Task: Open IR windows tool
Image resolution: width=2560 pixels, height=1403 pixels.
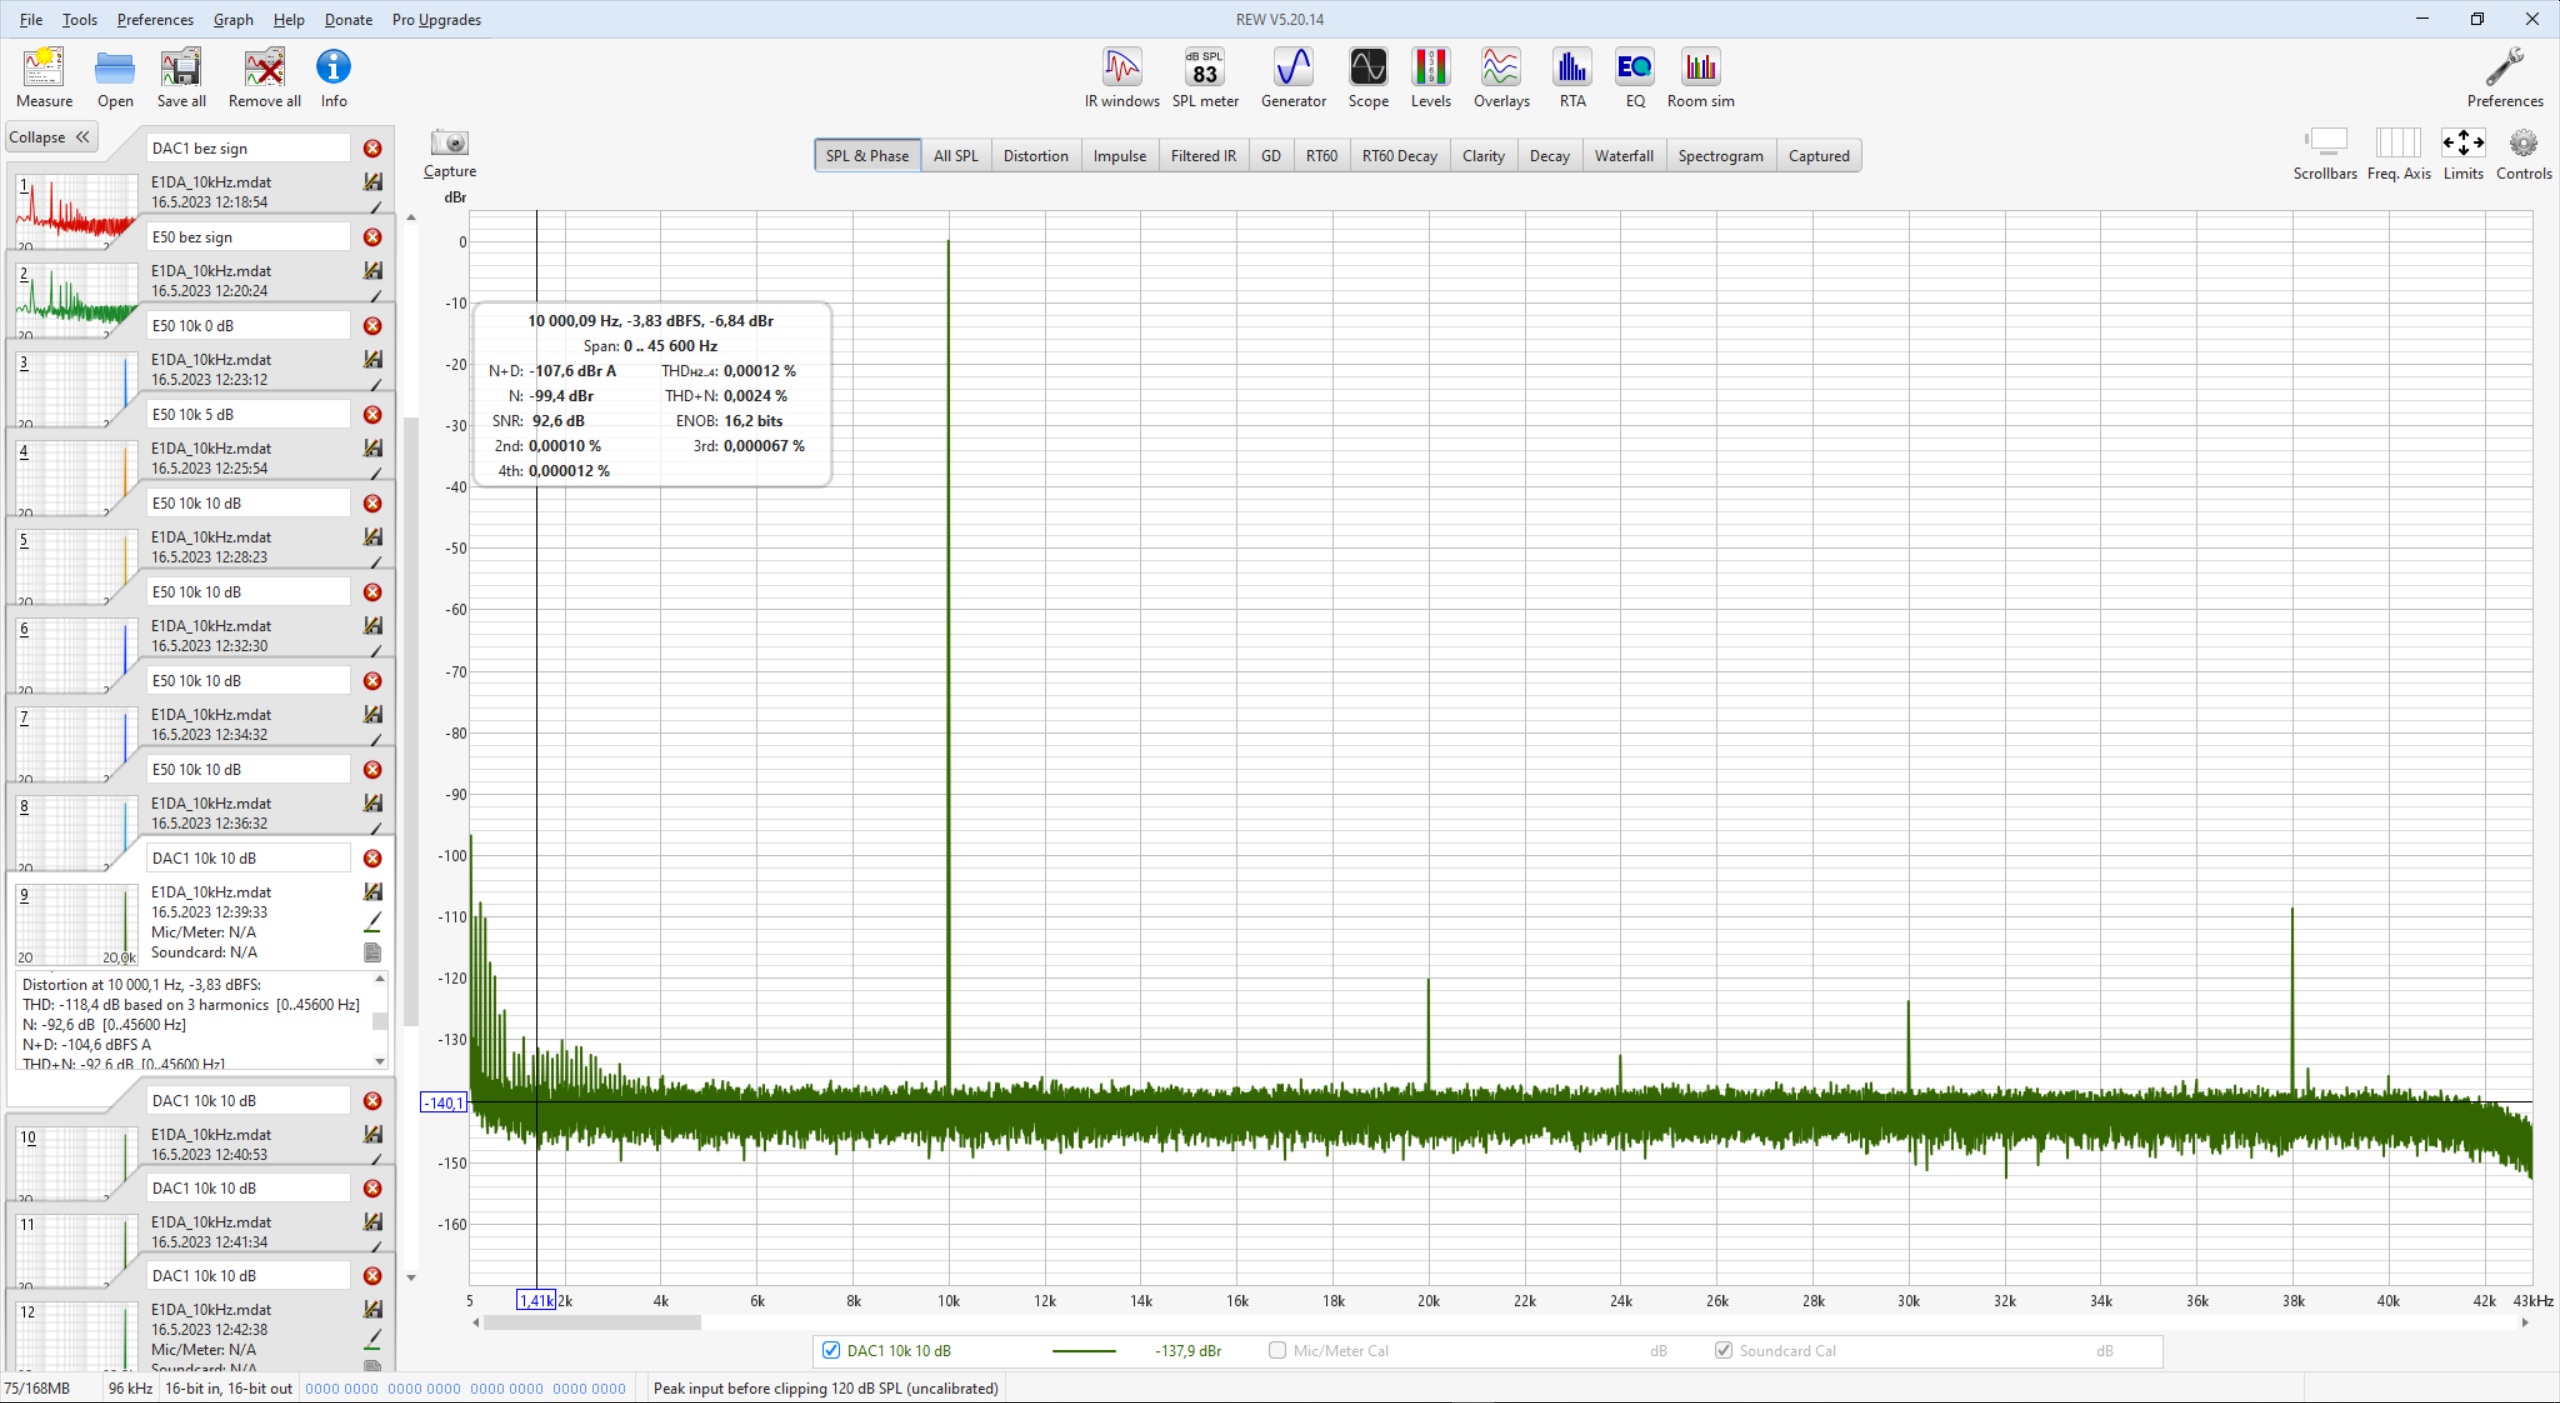Action: (1122, 77)
